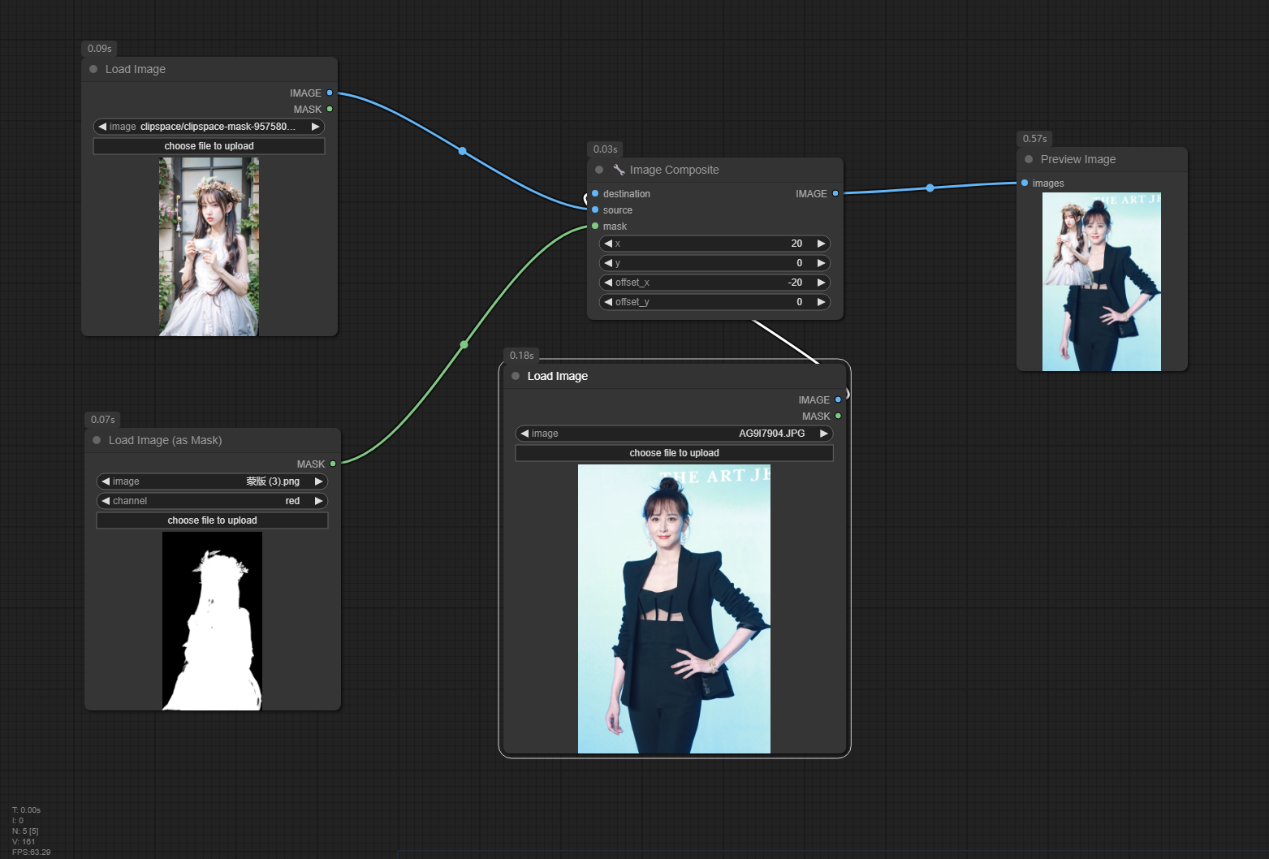Collapse the Preview Image node via title dot
The width and height of the screenshot is (1269, 859).
pyautogui.click(x=1028, y=159)
